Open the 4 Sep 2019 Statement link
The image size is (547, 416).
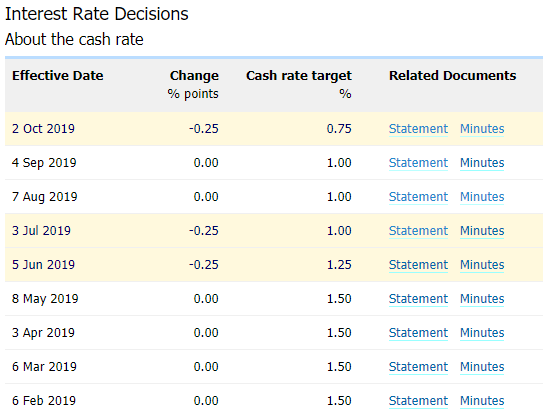click(418, 163)
